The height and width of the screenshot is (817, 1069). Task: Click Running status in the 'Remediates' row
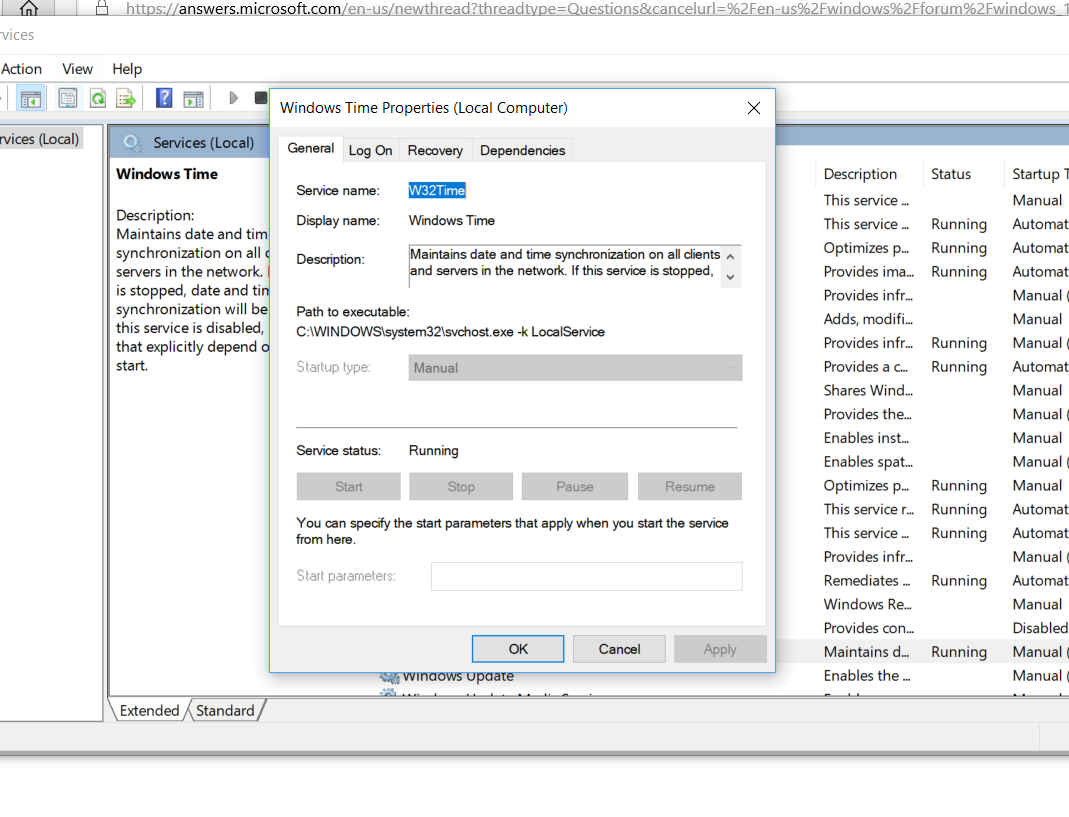[x=959, y=581]
